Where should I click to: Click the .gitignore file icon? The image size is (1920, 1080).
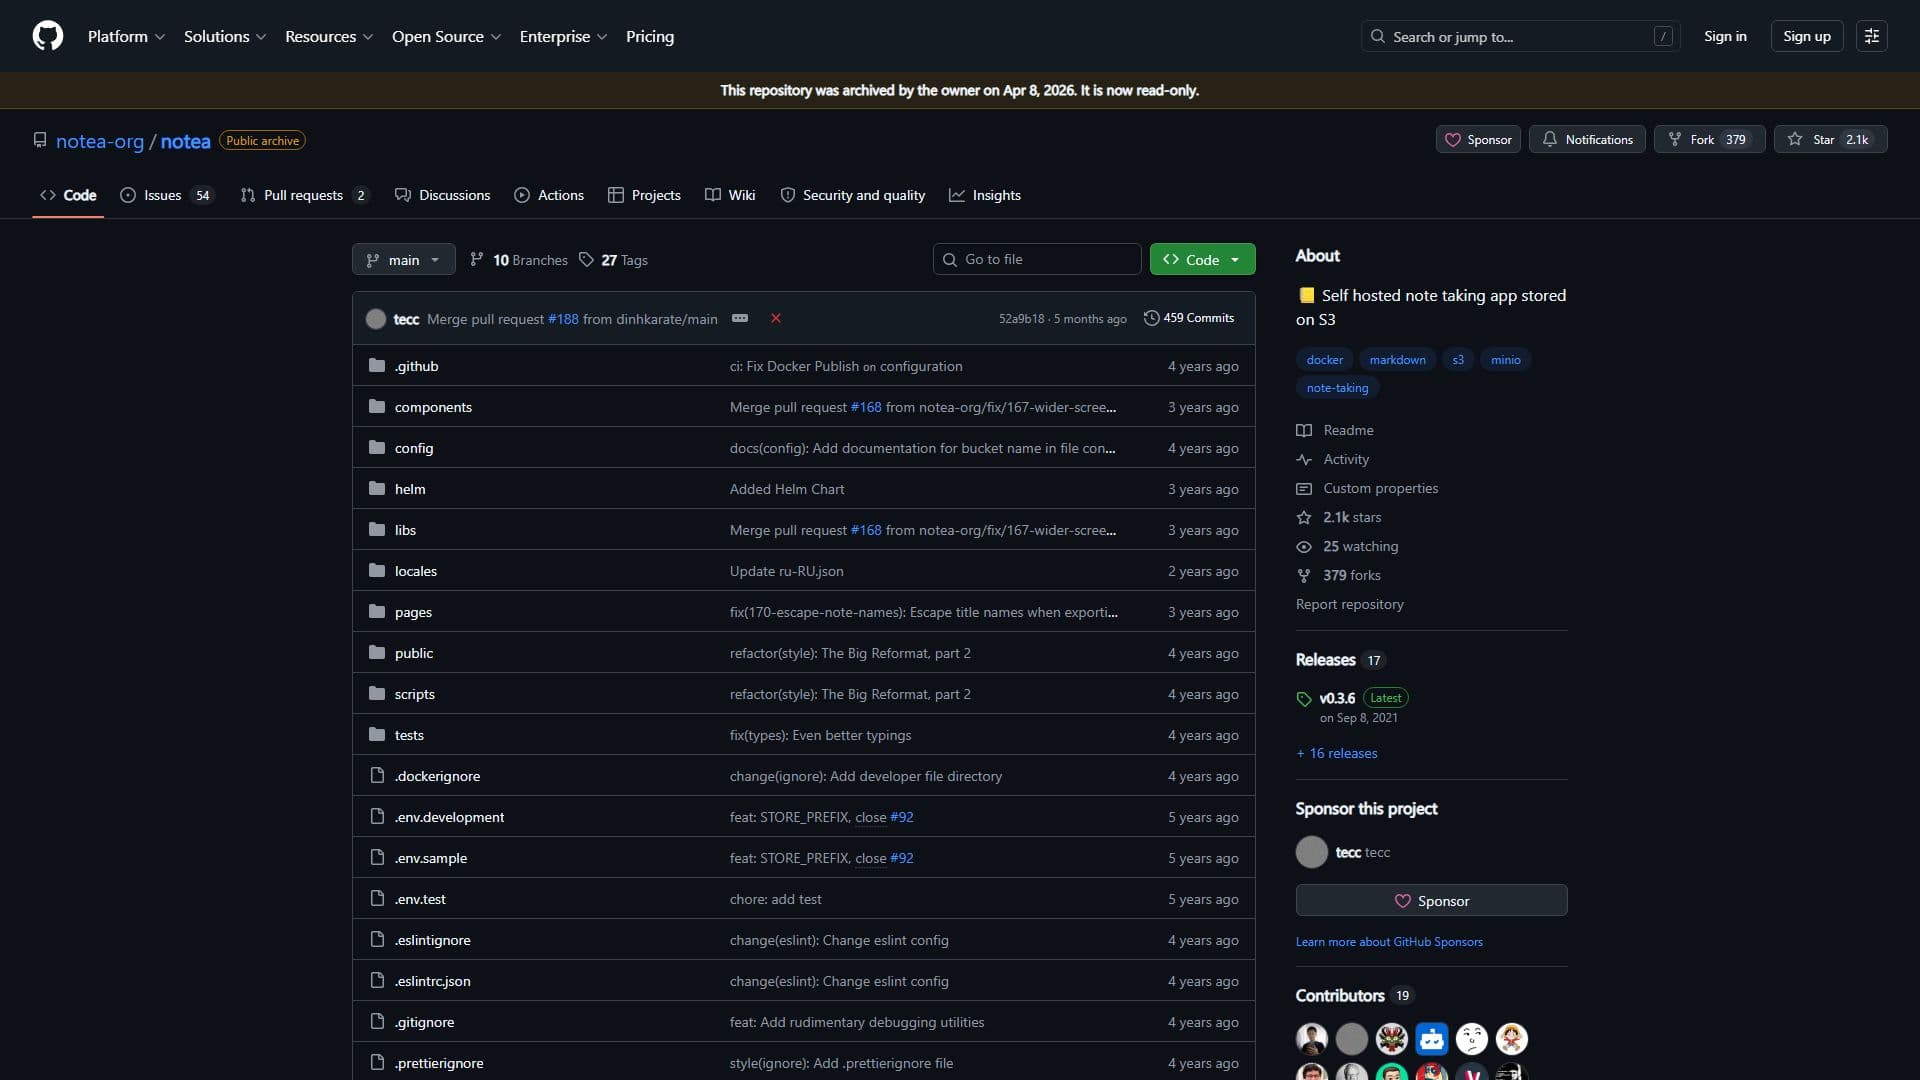(377, 1022)
